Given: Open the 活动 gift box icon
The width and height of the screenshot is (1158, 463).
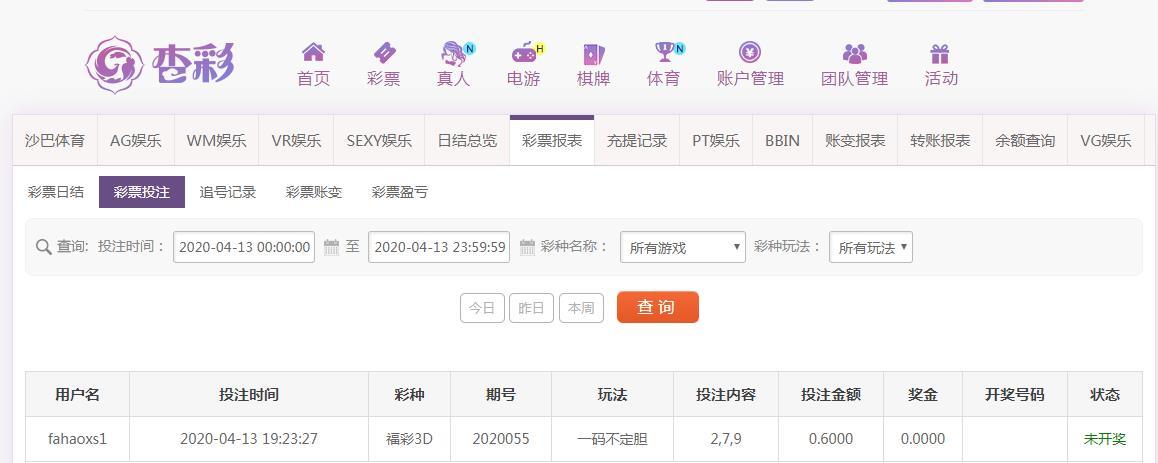Looking at the screenshot, I should click(x=939, y=53).
